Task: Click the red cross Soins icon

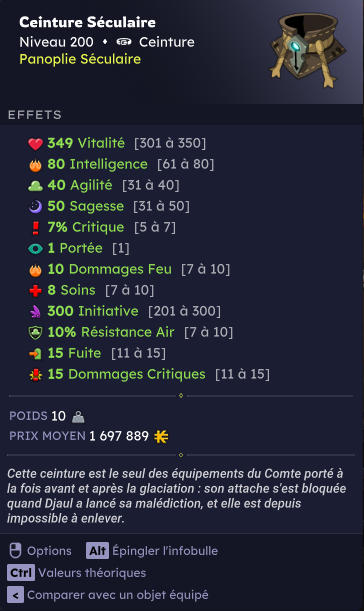Action: (x=35, y=291)
